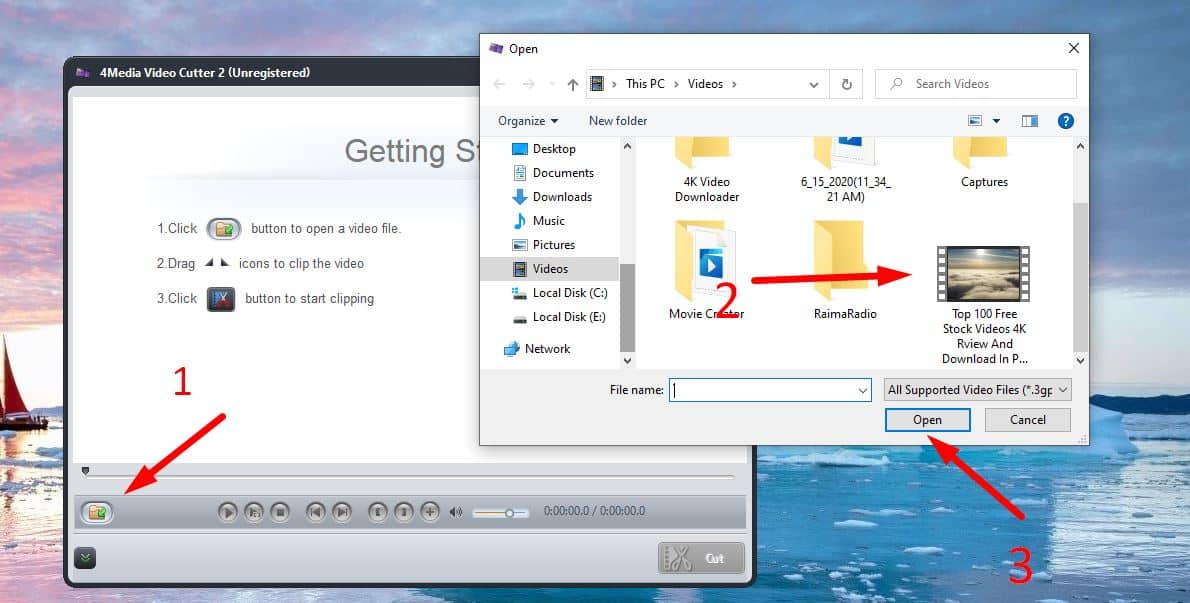Click the previous frame button
Image resolution: width=1190 pixels, height=603 pixels.
(x=316, y=512)
